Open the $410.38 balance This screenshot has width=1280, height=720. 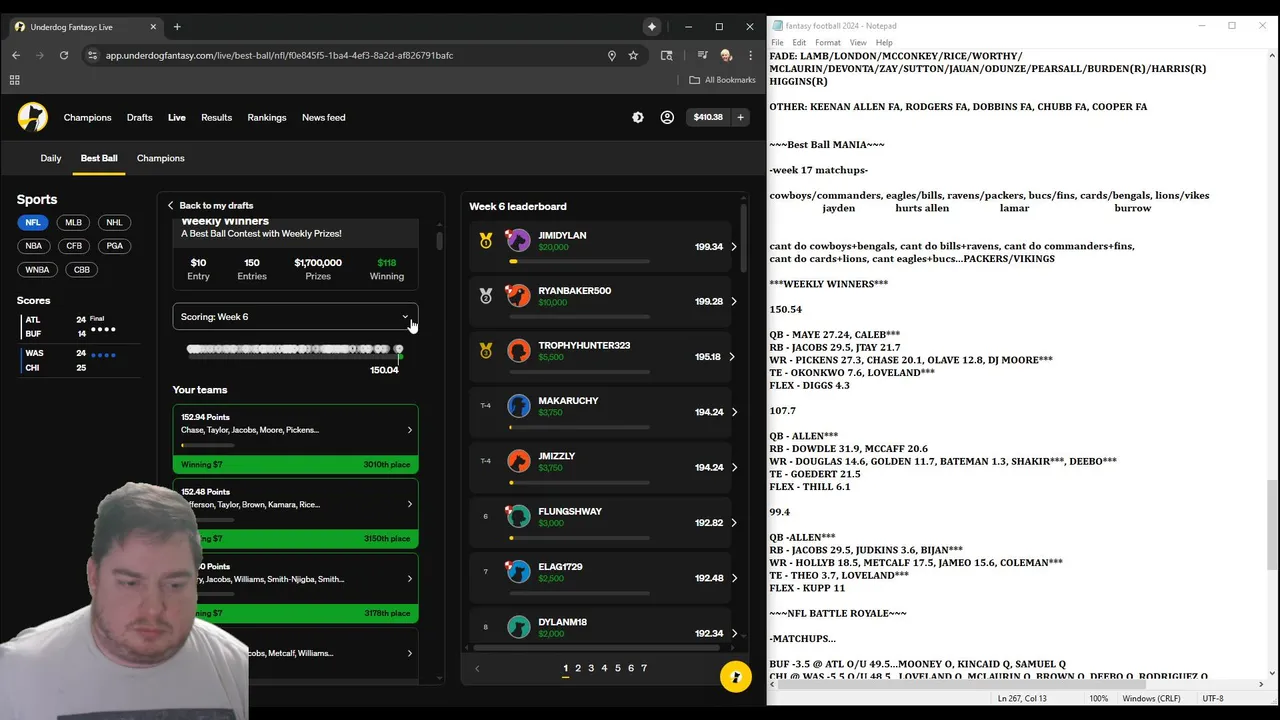click(x=708, y=117)
